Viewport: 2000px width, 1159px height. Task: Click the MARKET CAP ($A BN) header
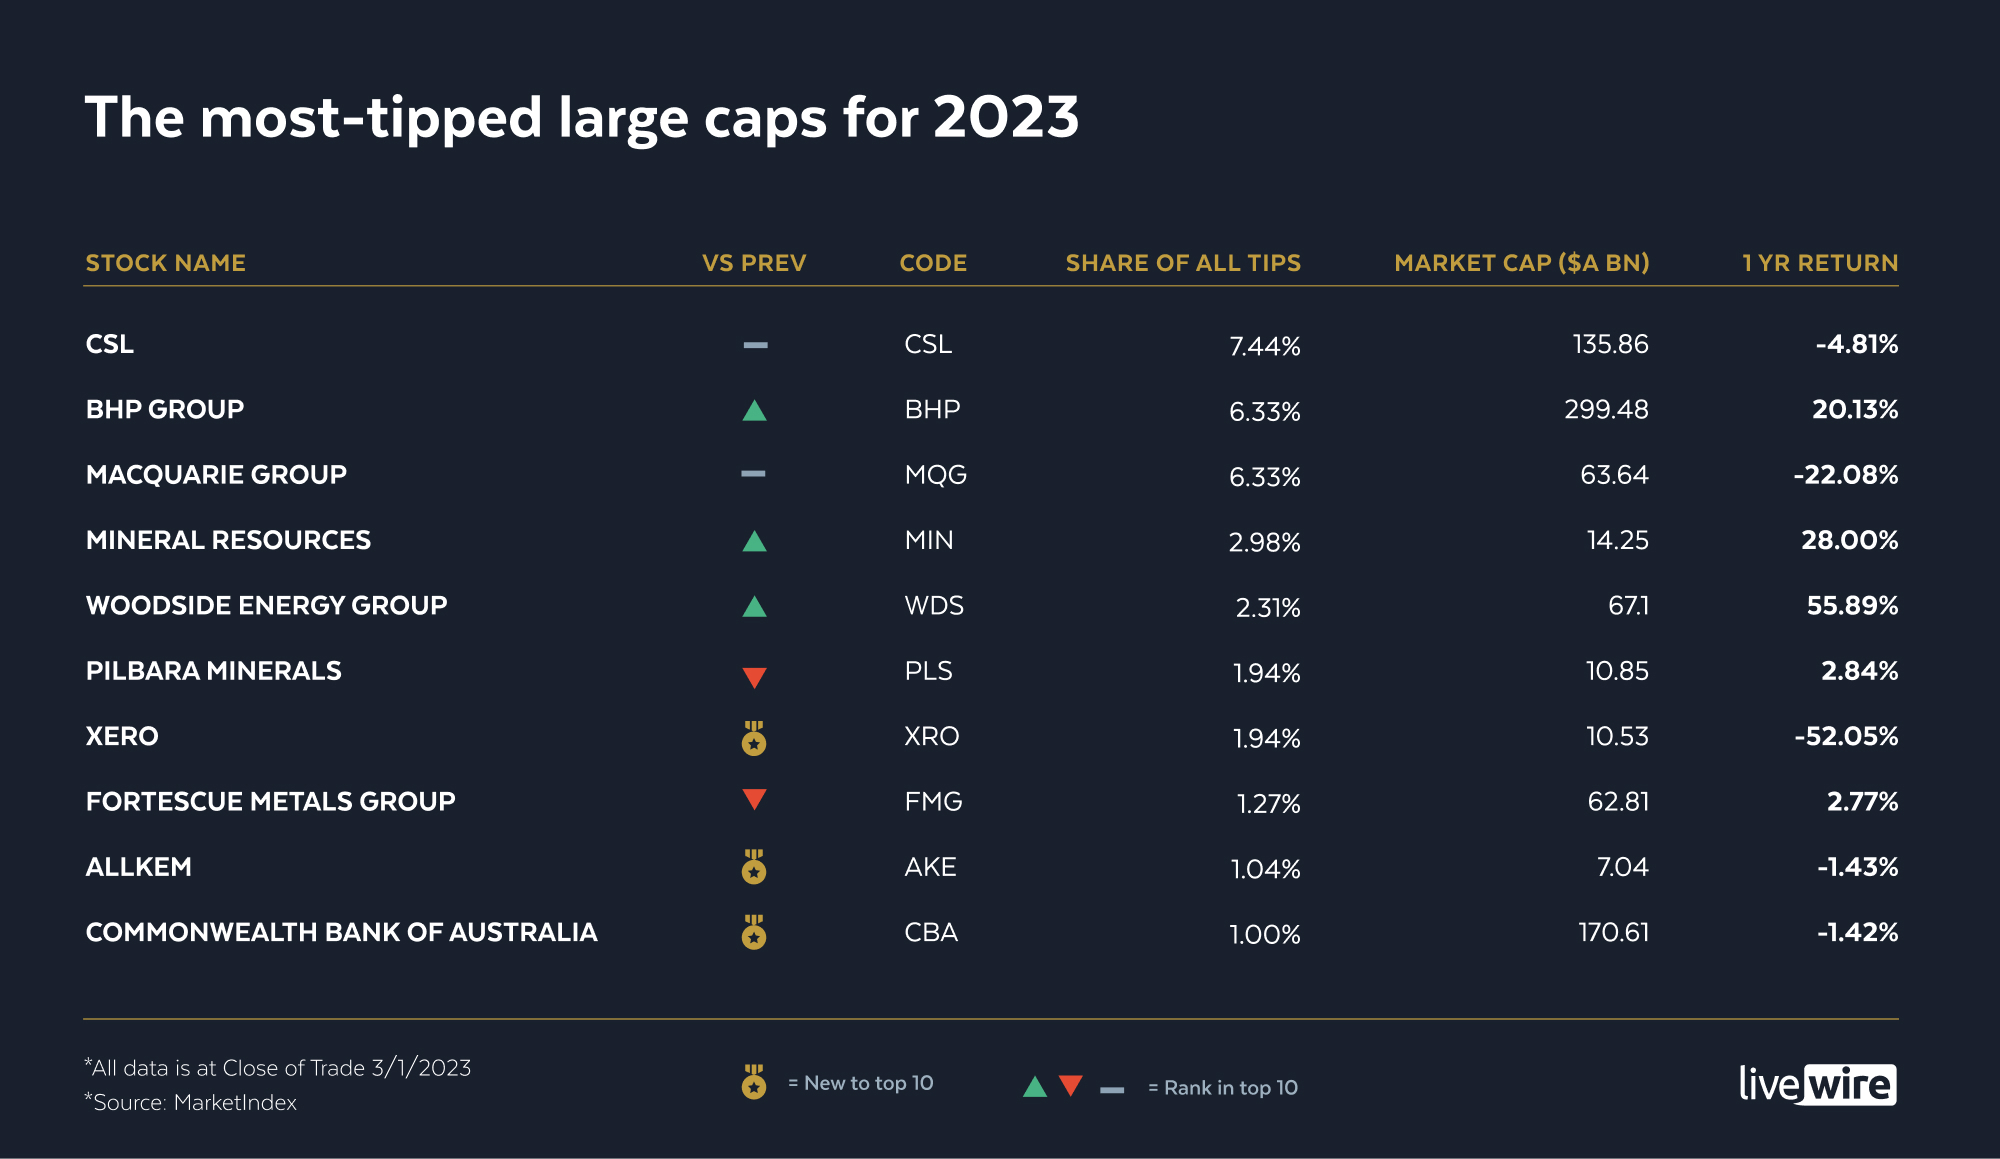1521,263
